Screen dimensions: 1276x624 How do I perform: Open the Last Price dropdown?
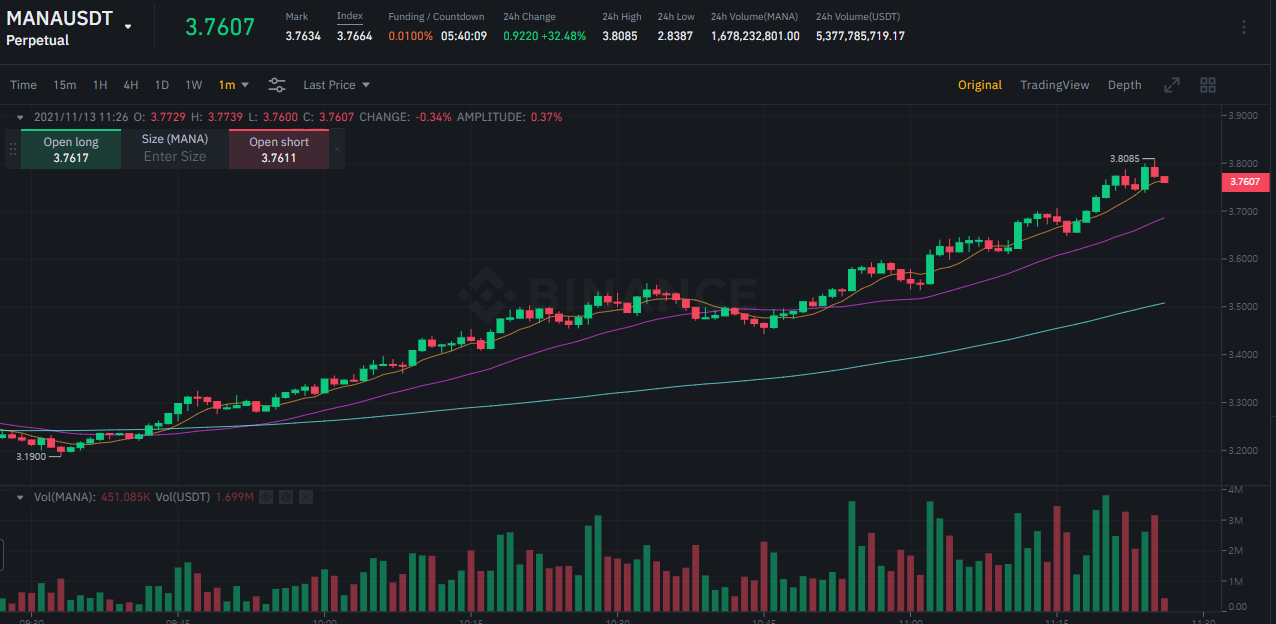point(337,85)
